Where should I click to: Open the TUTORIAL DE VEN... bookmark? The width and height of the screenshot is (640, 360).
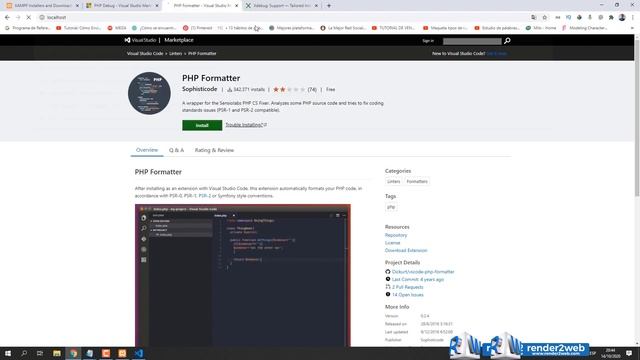pyautogui.click(x=393, y=28)
